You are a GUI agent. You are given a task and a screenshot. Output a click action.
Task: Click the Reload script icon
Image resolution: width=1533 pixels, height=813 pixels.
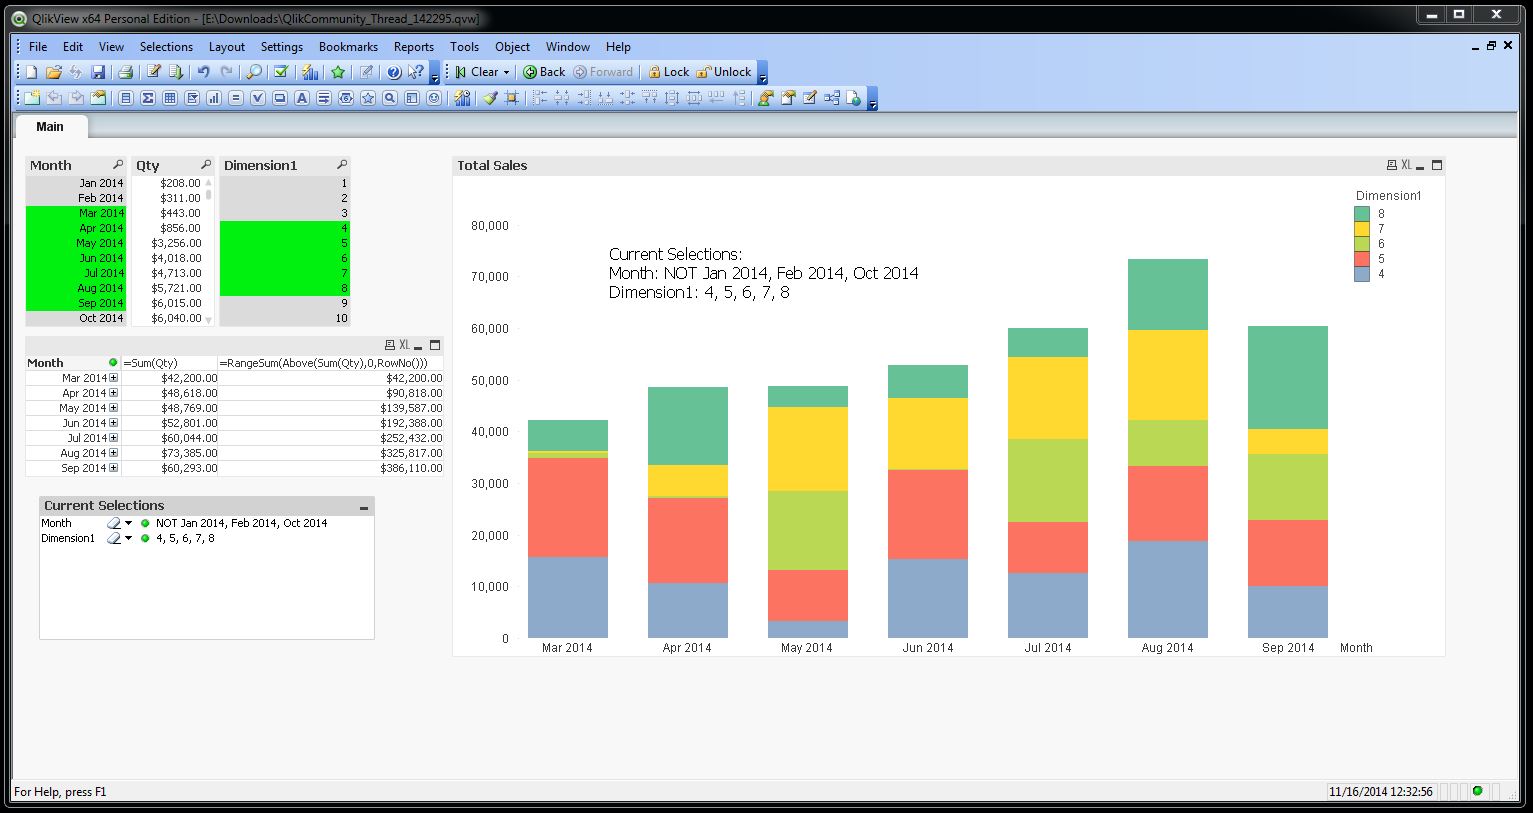tap(176, 72)
